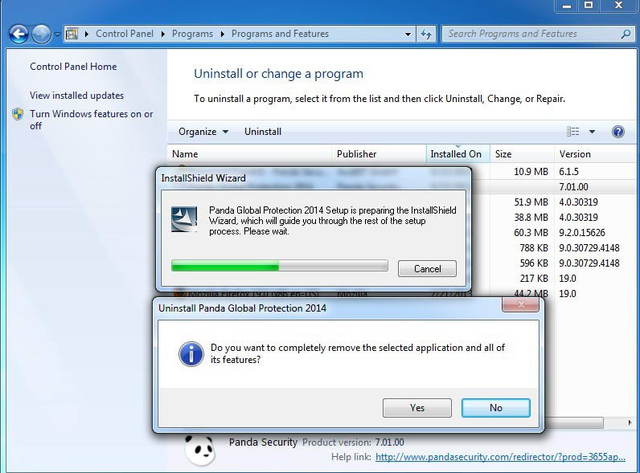The width and height of the screenshot is (640, 473).
Task: Click the Forward navigation arrow
Action: [x=41, y=34]
